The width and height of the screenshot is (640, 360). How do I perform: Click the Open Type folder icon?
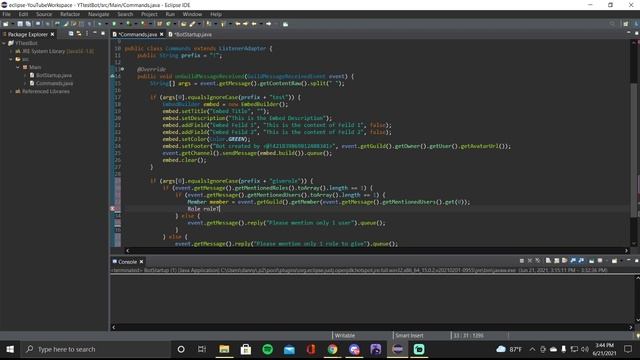click(x=184, y=24)
